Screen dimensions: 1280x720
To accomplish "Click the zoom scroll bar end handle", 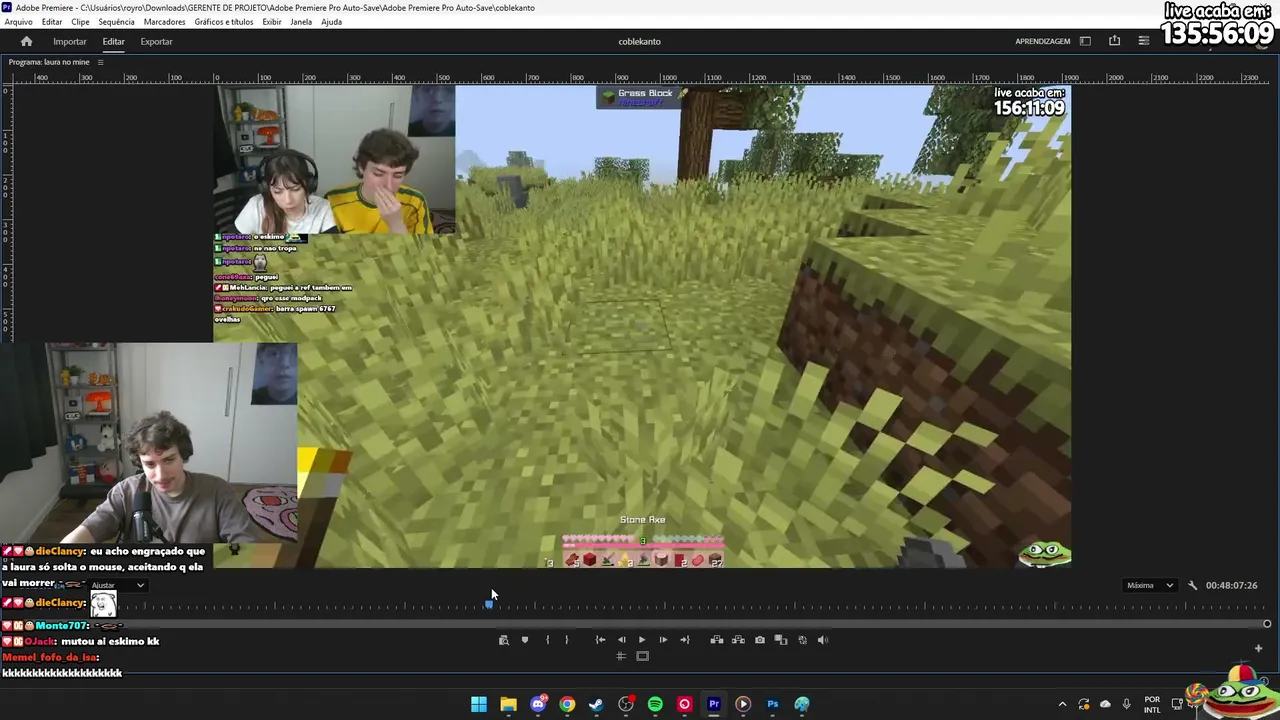I will (1267, 624).
